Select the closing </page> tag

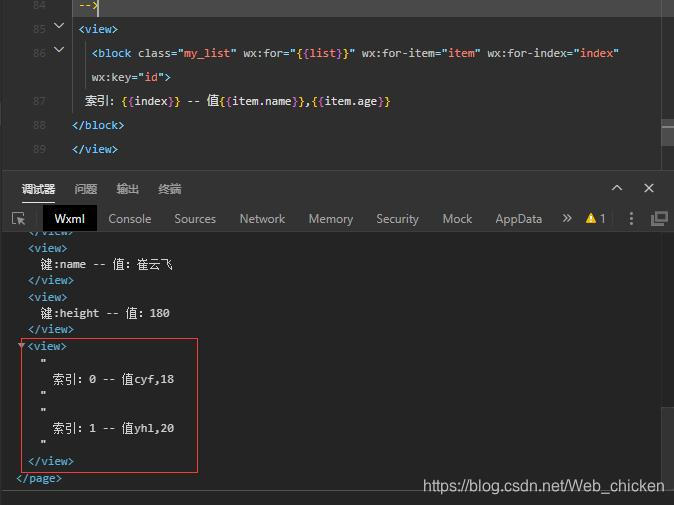pos(39,478)
